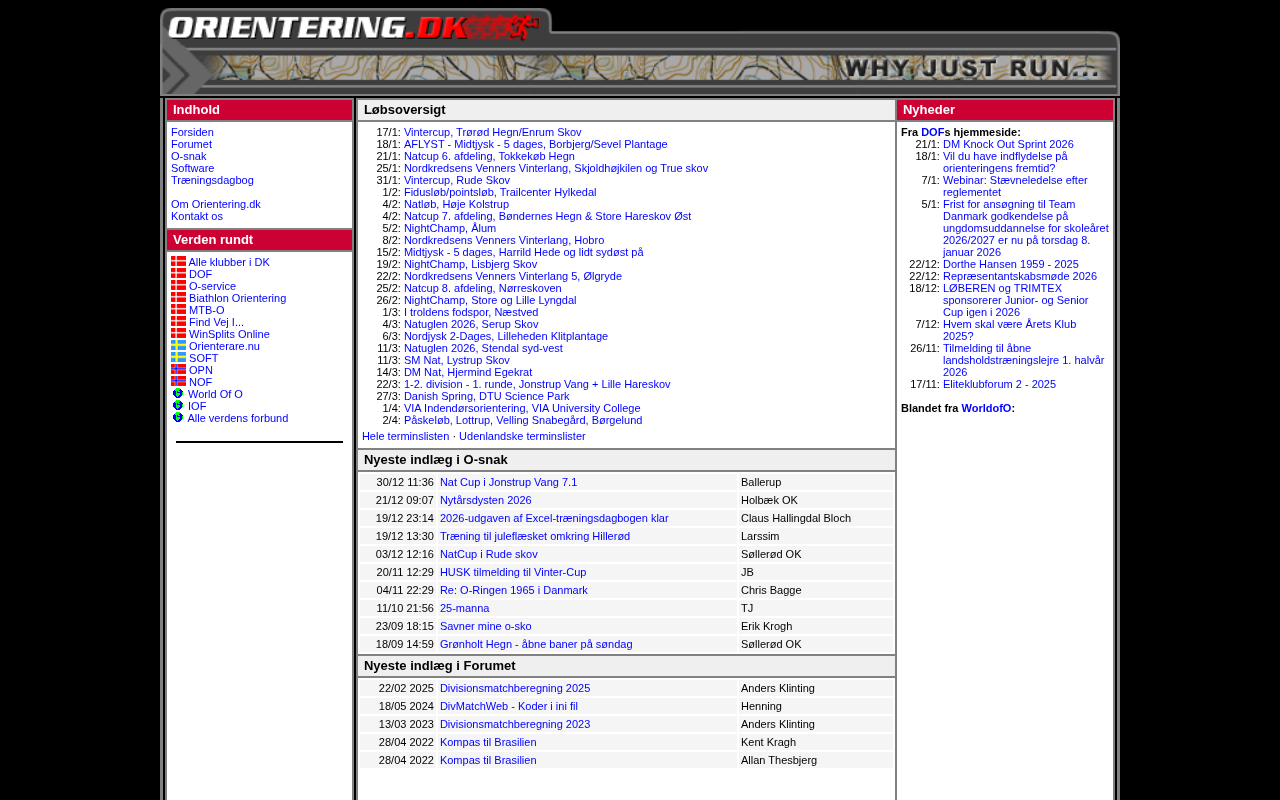Viewport: 1280px width, 800px height.
Task: Click the Danish flag icon beside DOF
Action: tap(178, 274)
